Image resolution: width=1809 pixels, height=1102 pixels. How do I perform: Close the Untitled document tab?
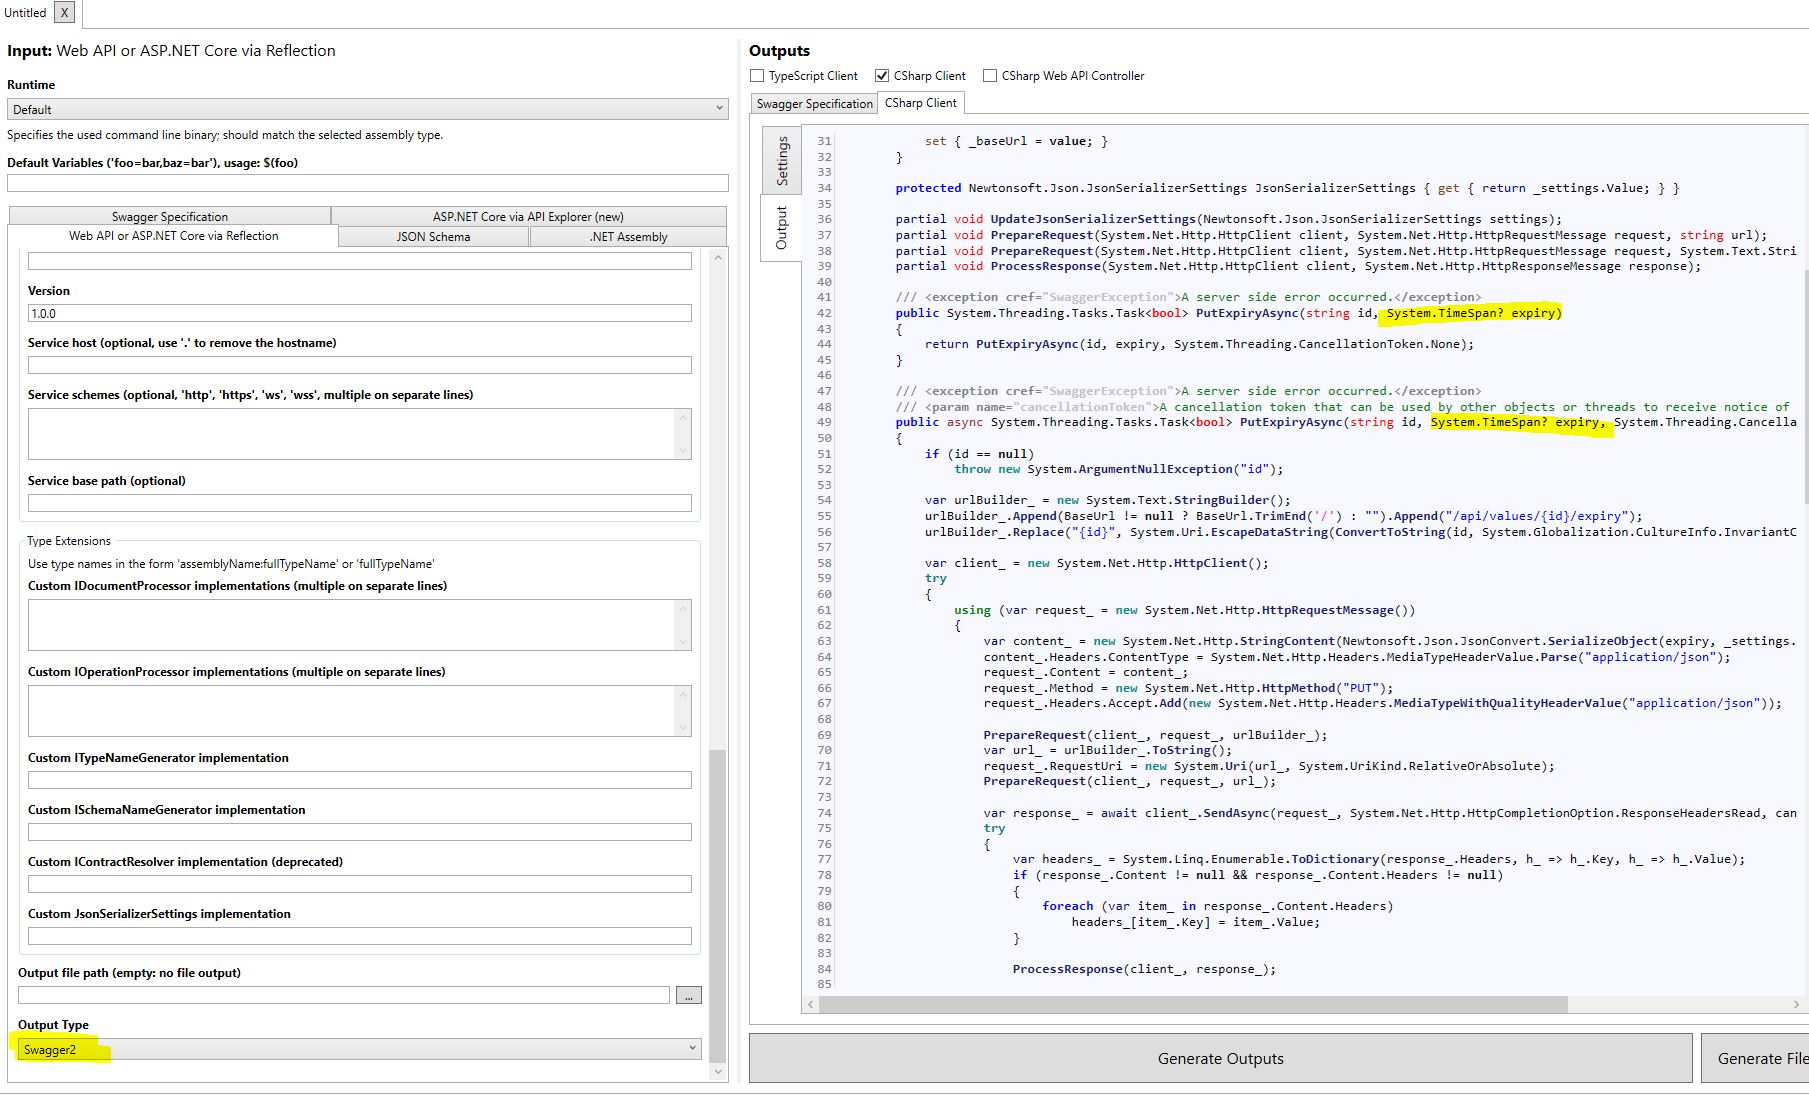(64, 12)
